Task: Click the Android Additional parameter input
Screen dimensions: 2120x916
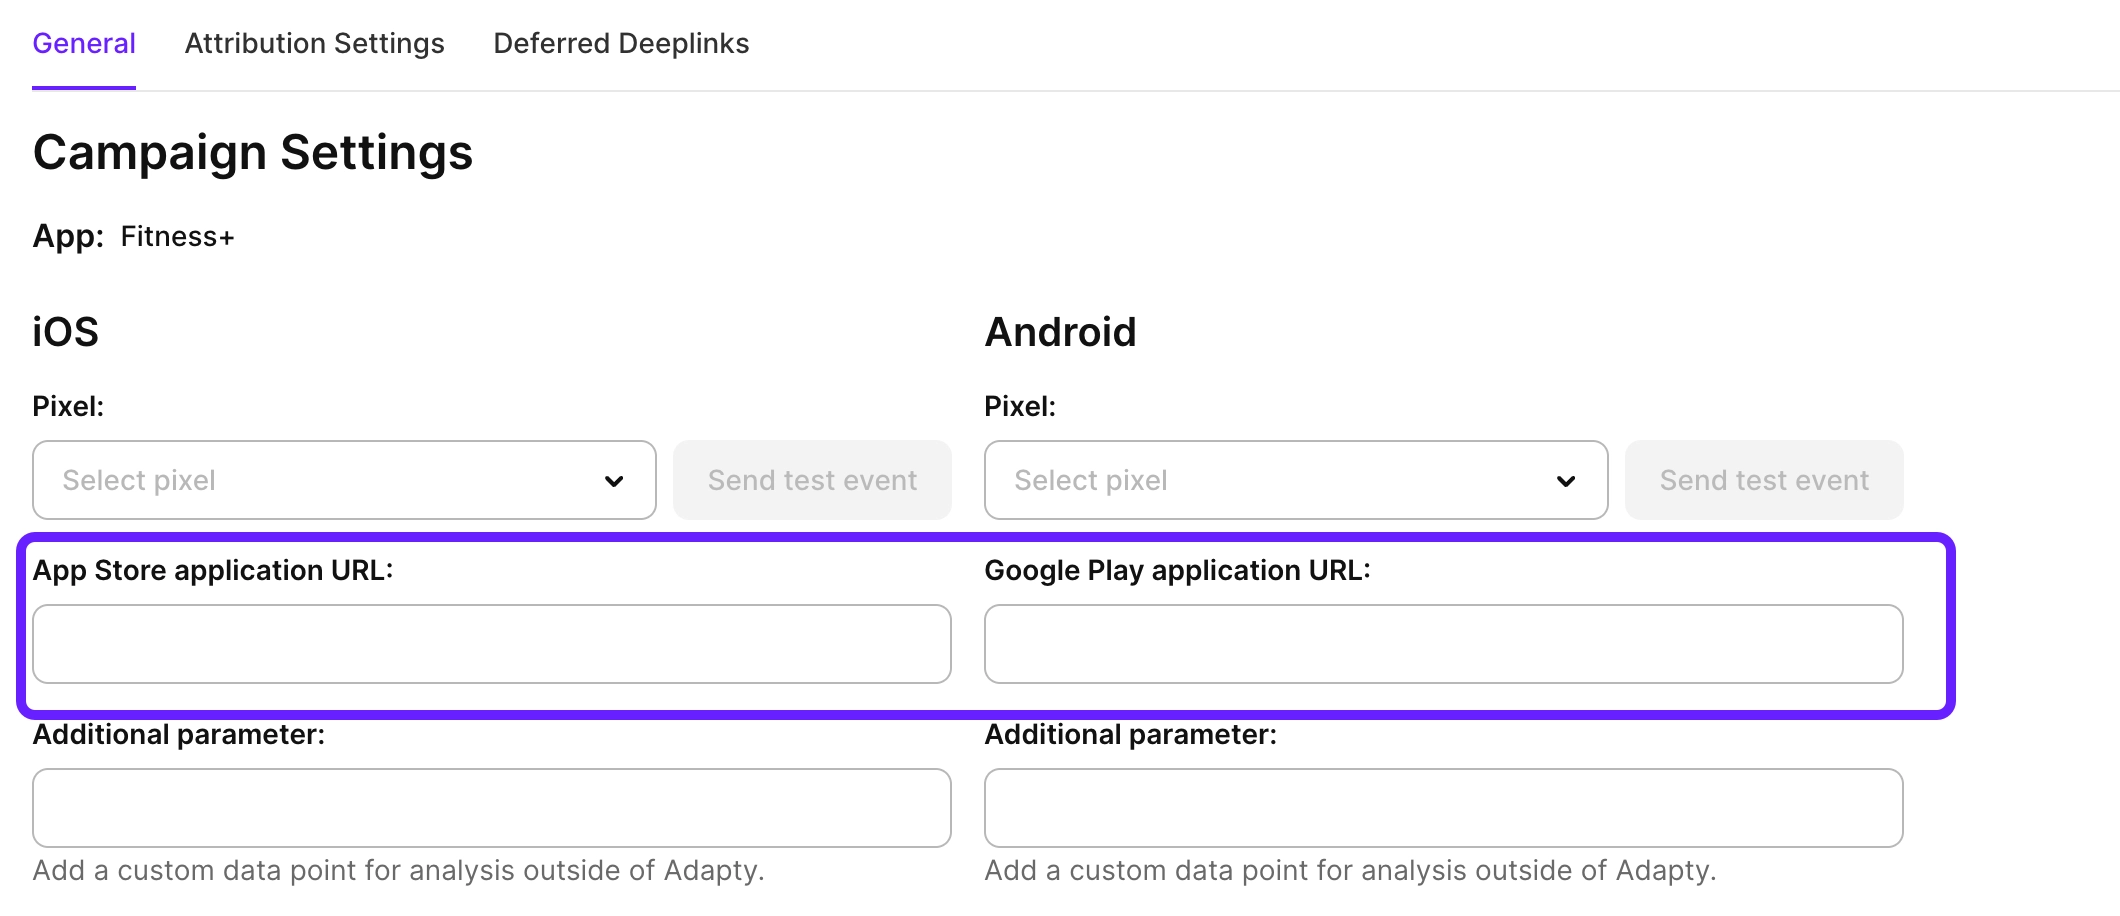Action: [1443, 808]
